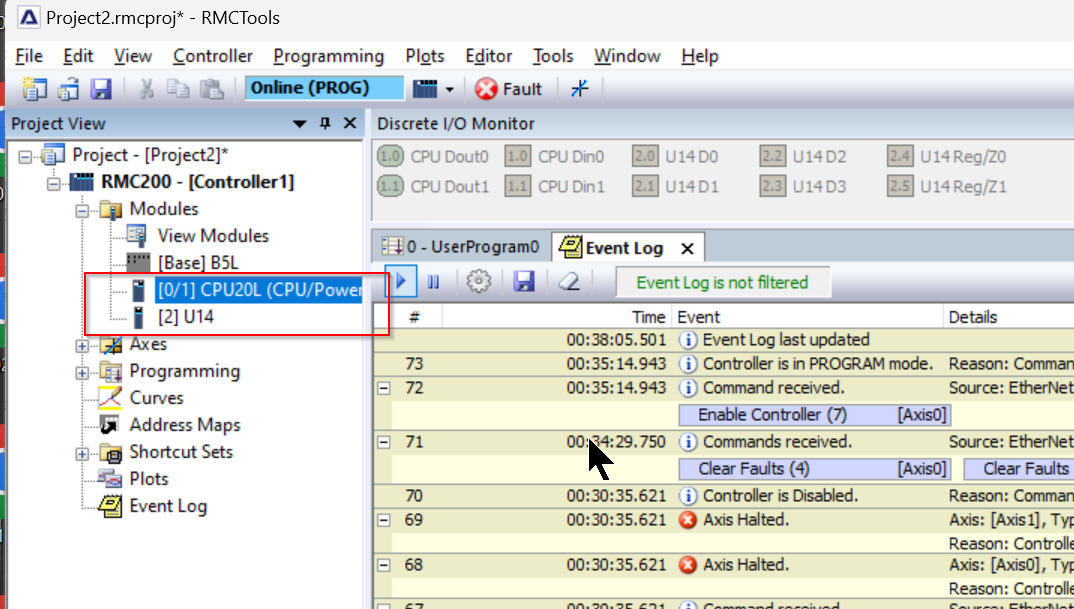Toggle the CPU Dout0 output indicator 1.0
This screenshot has height=609, width=1074.
[390, 156]
